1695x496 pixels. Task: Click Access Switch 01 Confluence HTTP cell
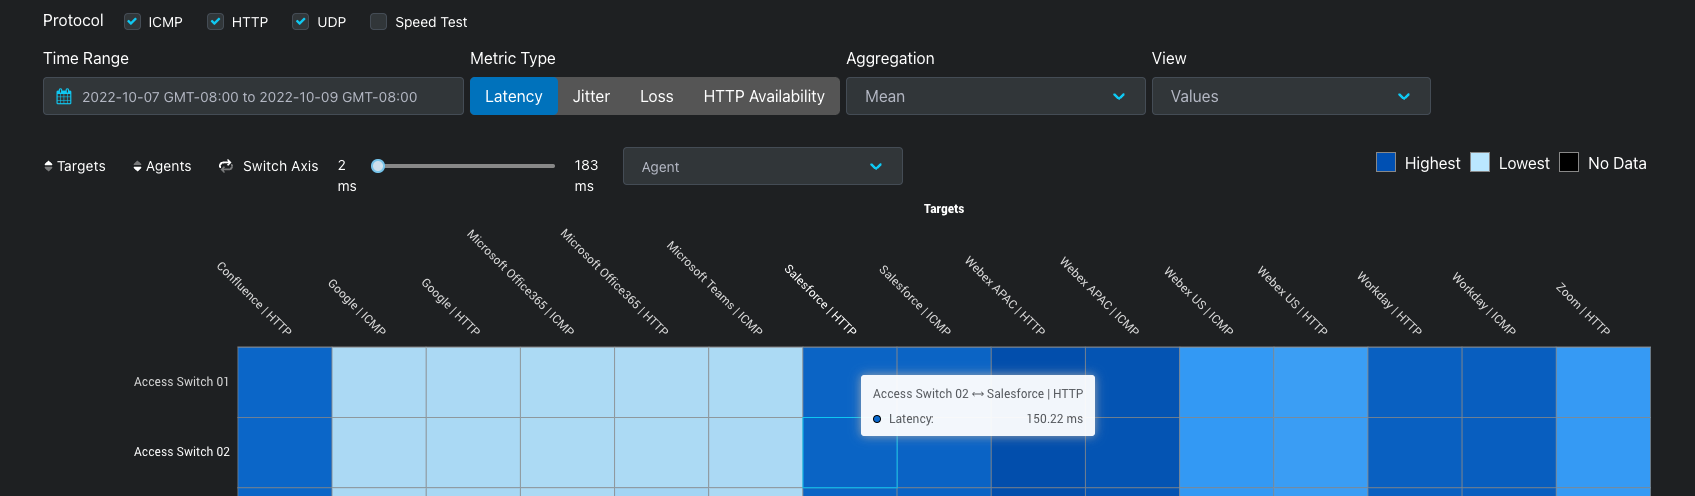285,382
